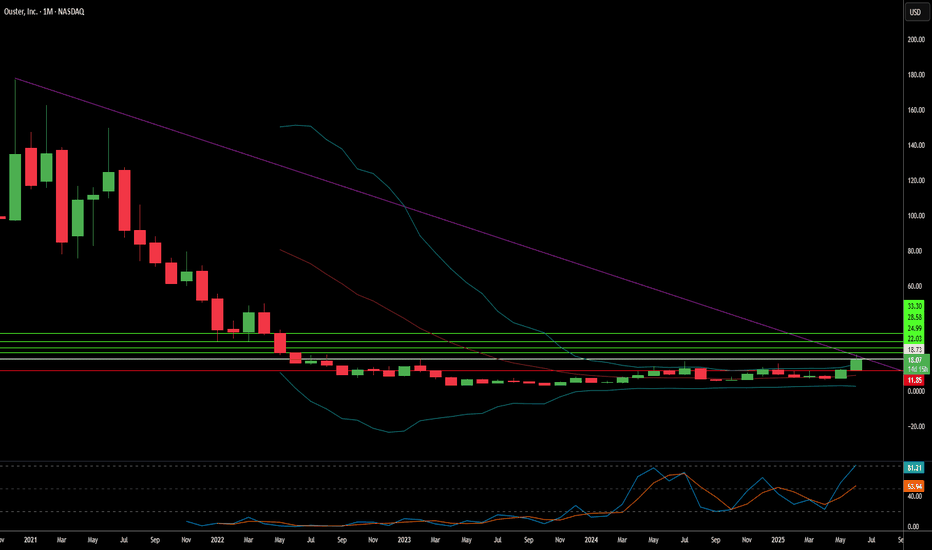
Task: Click the 2025 label on time axis
Action: point(778,540)
